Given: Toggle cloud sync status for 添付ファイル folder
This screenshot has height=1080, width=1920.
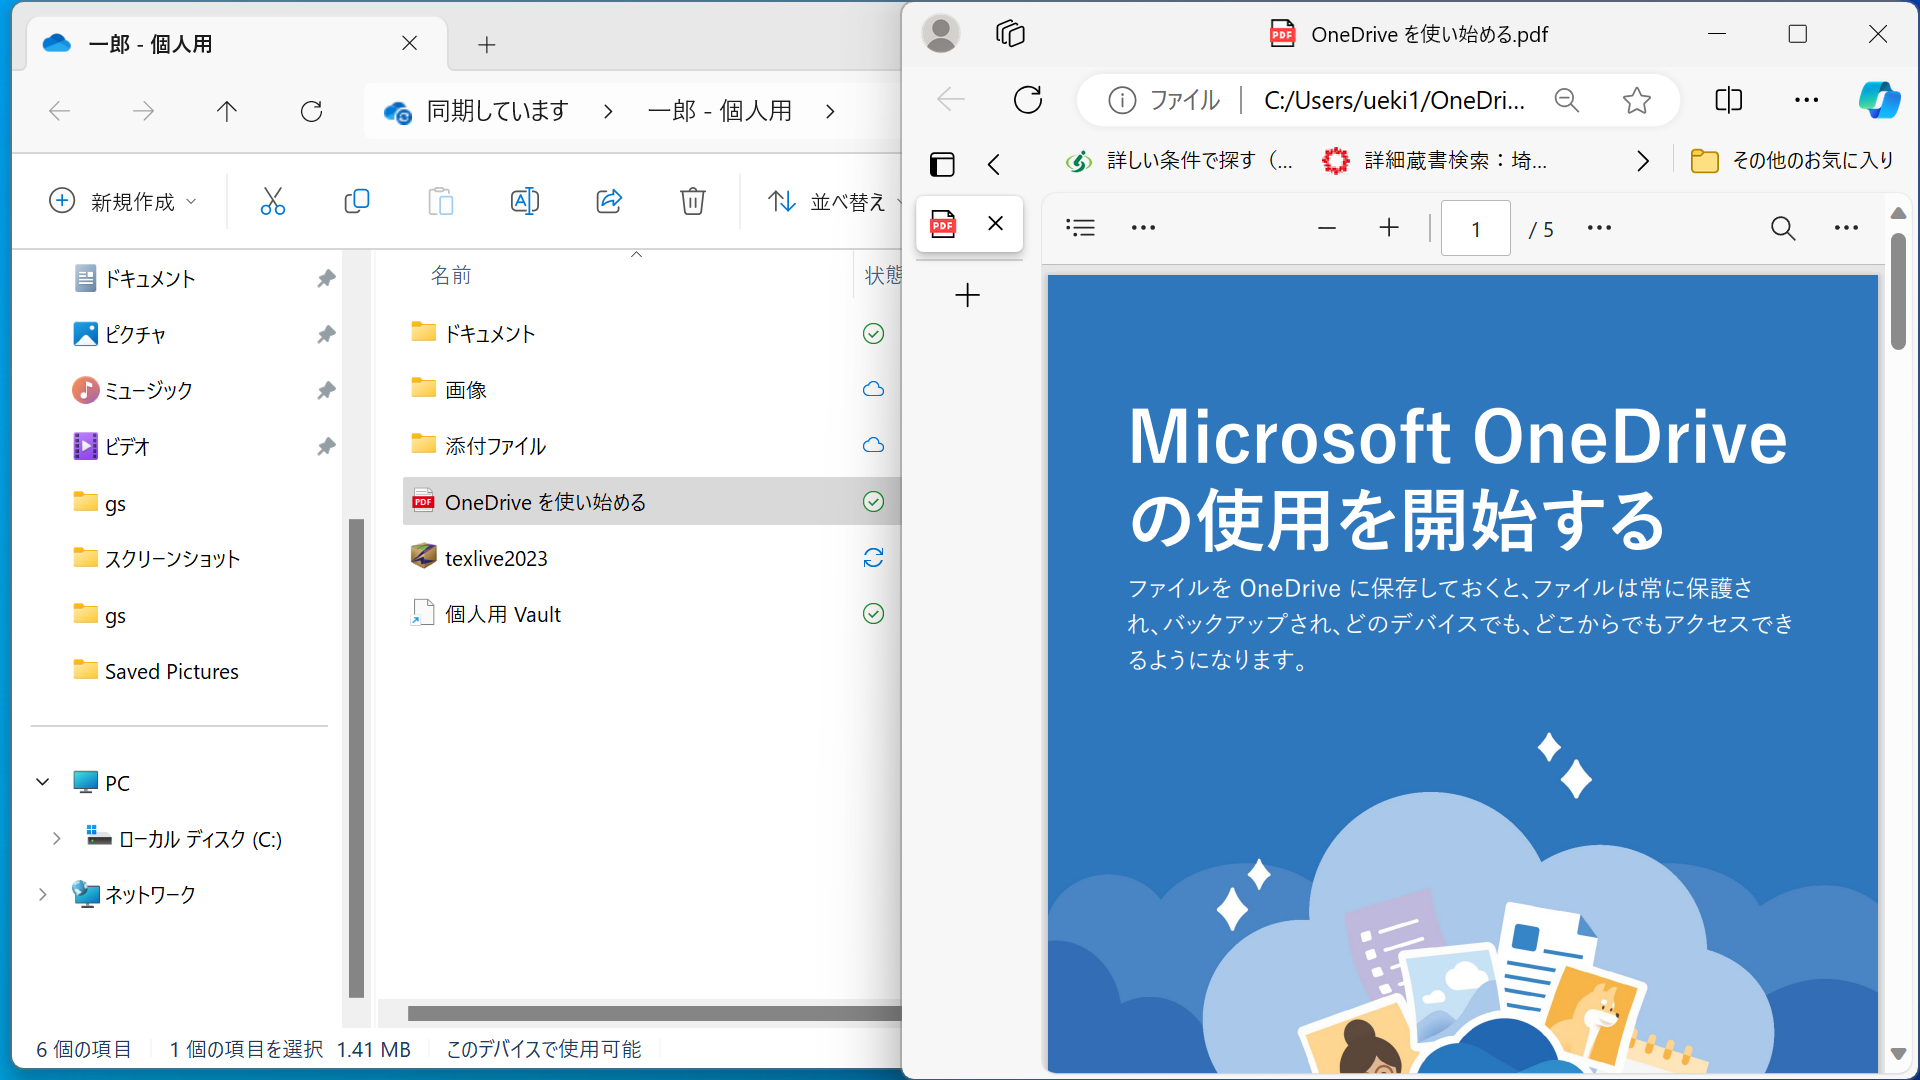Looking at the screenshot, I should [872, 446].
